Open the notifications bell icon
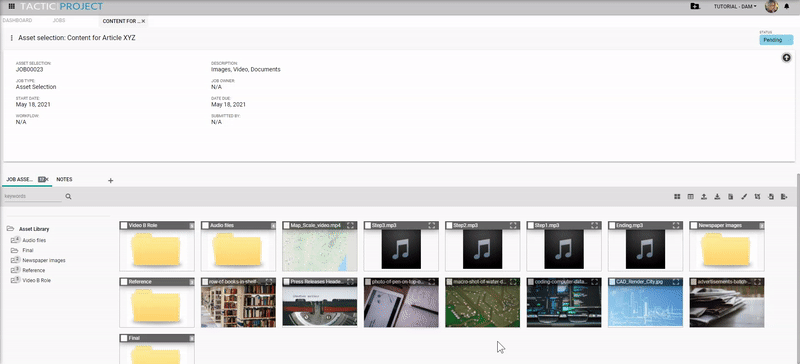This screenshot has height=364, width=800. pyautogui.click(x=786, y=7)
